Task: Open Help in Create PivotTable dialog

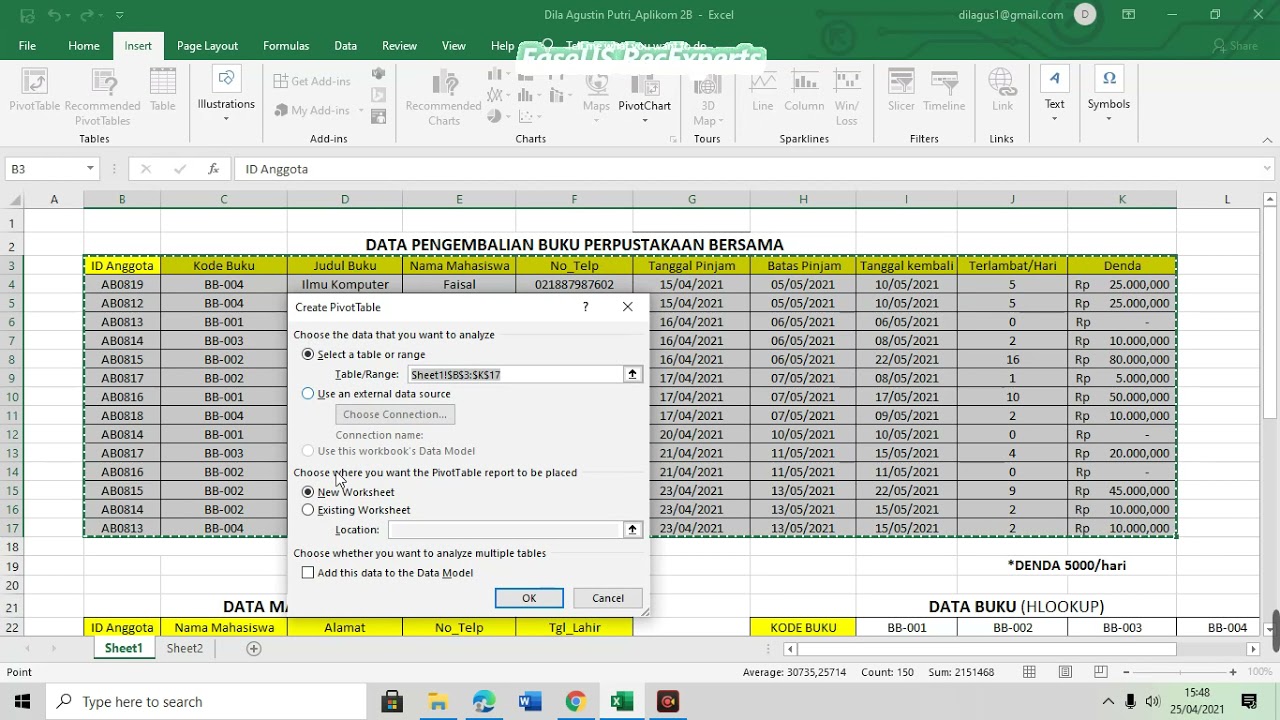Action: 586,307
